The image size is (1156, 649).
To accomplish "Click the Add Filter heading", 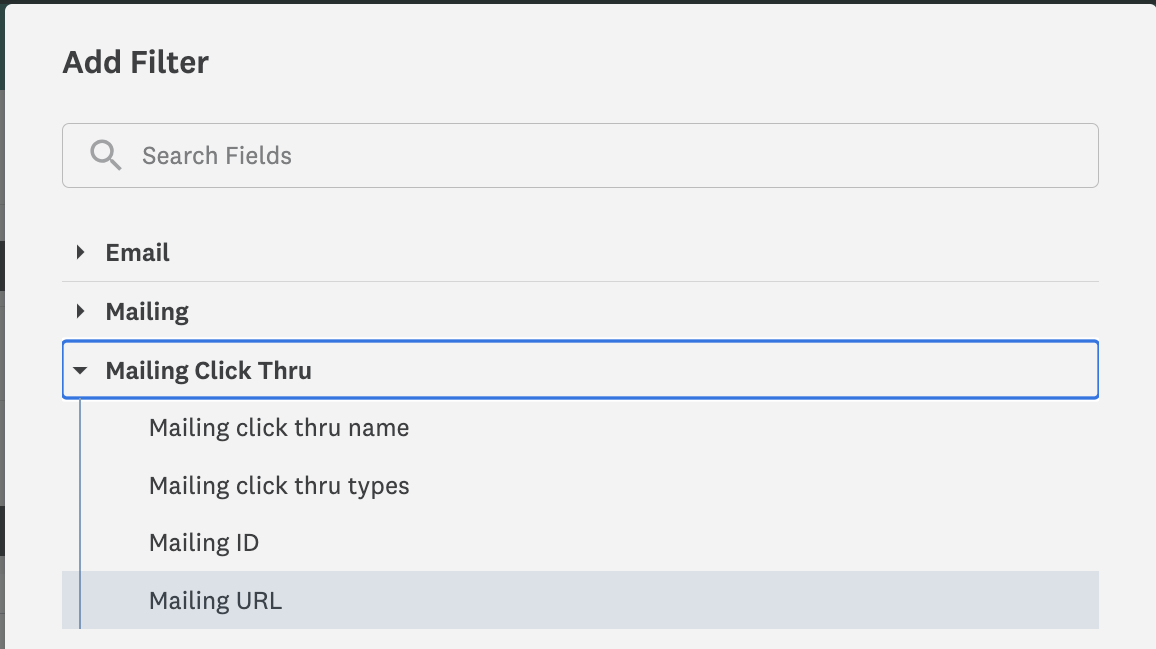I will 135,62.
